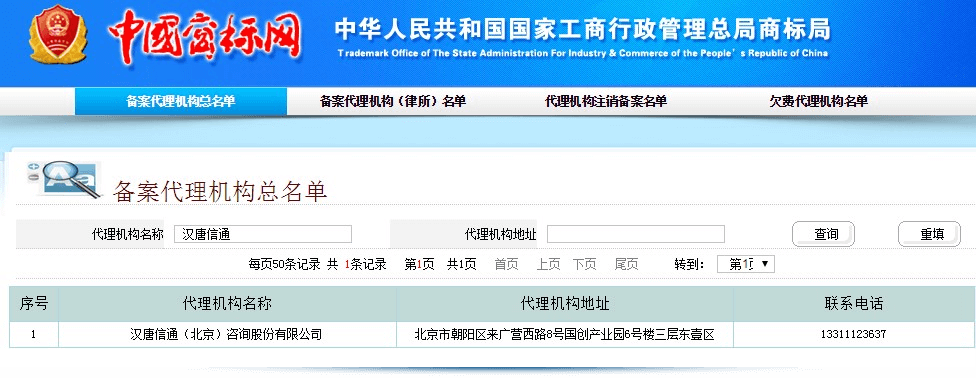The image size is (976, 378).
Task: Click the 代理机构名称 table column header
Action: pos(227,304)
